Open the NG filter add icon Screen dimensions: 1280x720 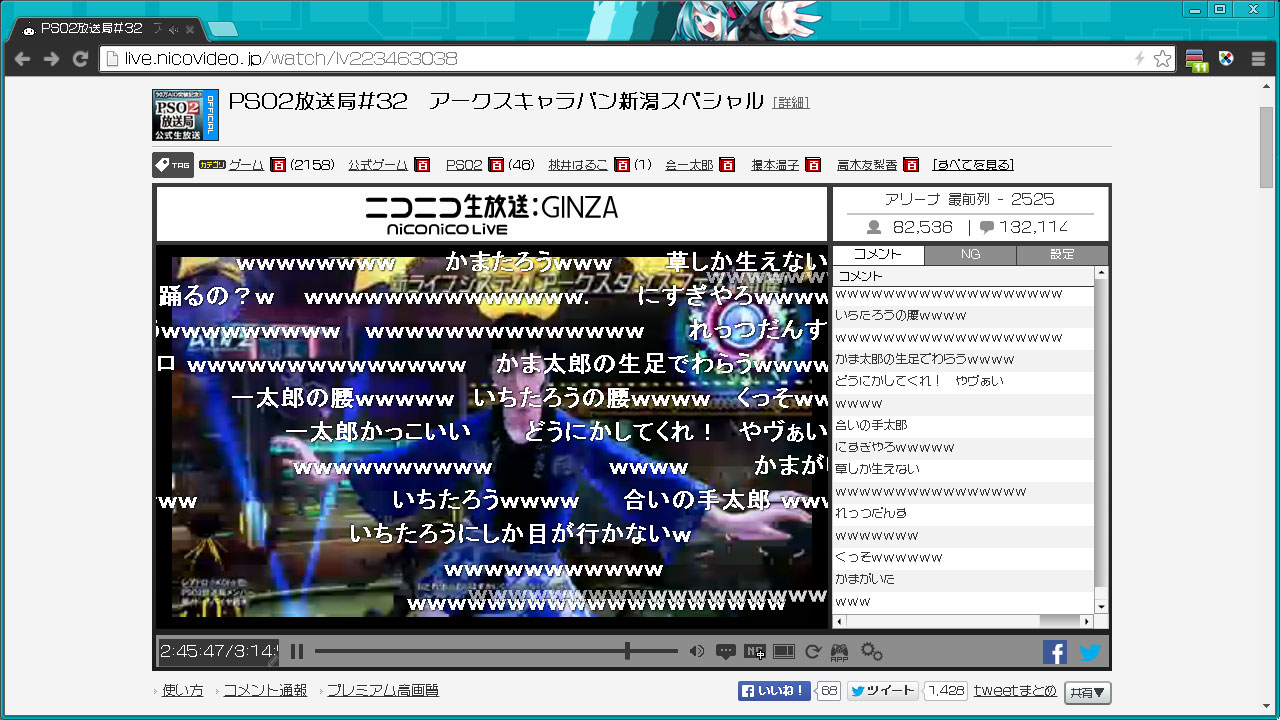click(x=755, y=652)
